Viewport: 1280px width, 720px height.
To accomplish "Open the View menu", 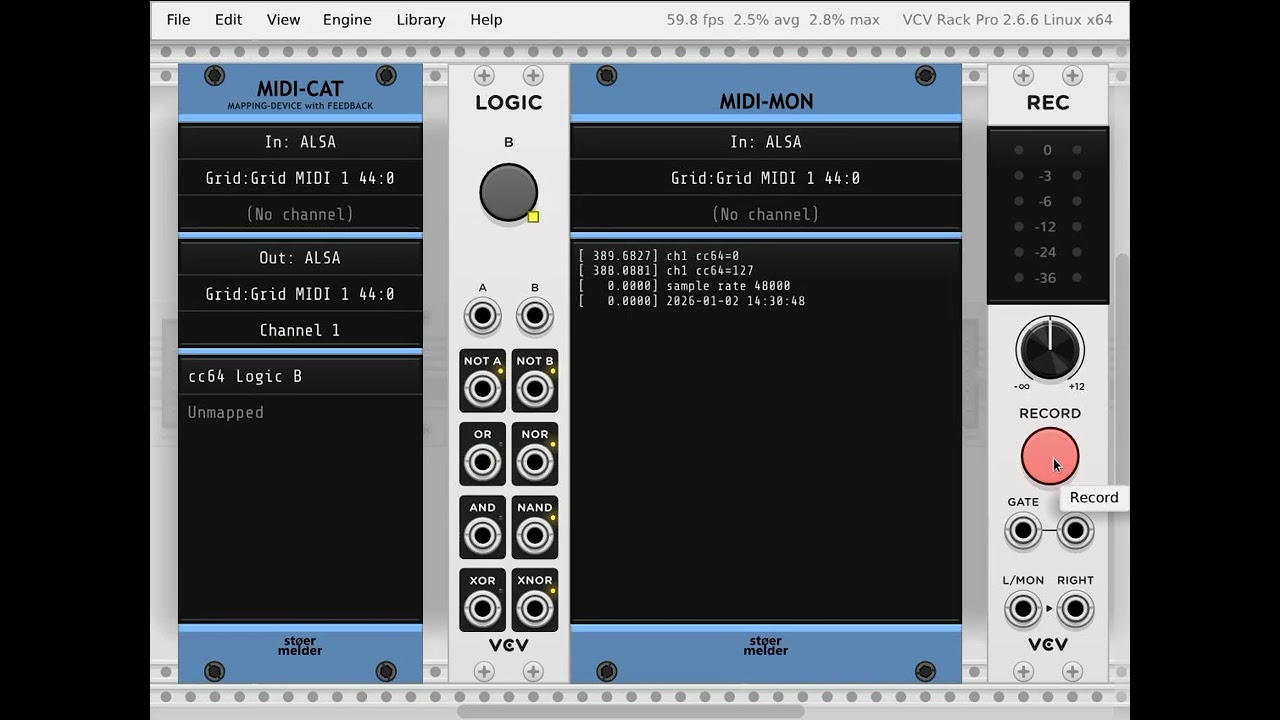I will click(x=283, y=20).
